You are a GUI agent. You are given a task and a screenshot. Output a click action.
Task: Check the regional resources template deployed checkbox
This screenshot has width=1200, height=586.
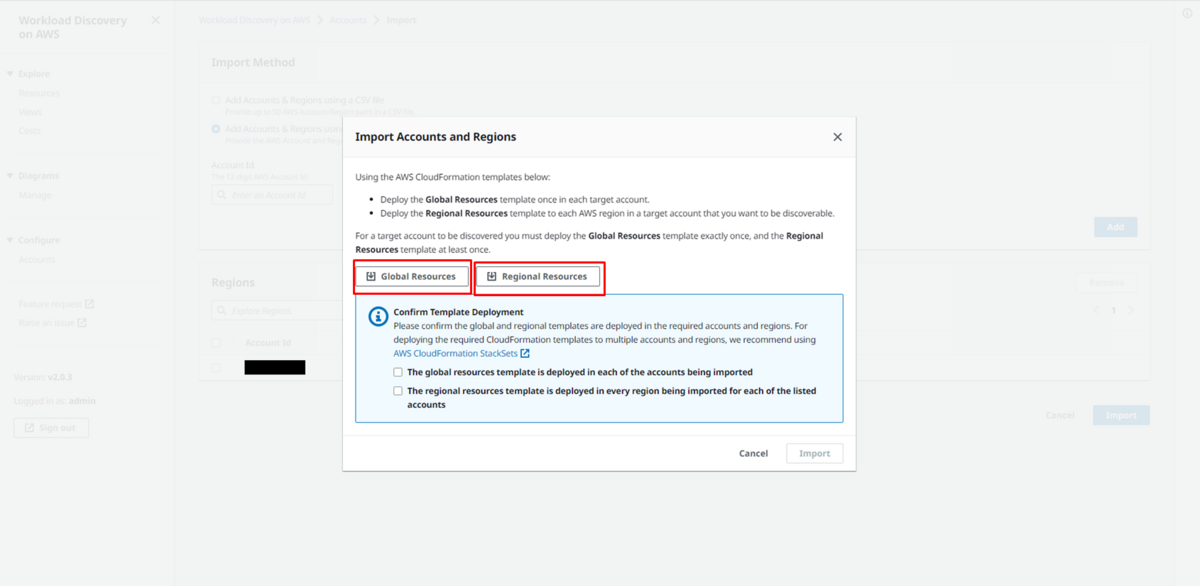pyautogui.click(x=398, y=391)
